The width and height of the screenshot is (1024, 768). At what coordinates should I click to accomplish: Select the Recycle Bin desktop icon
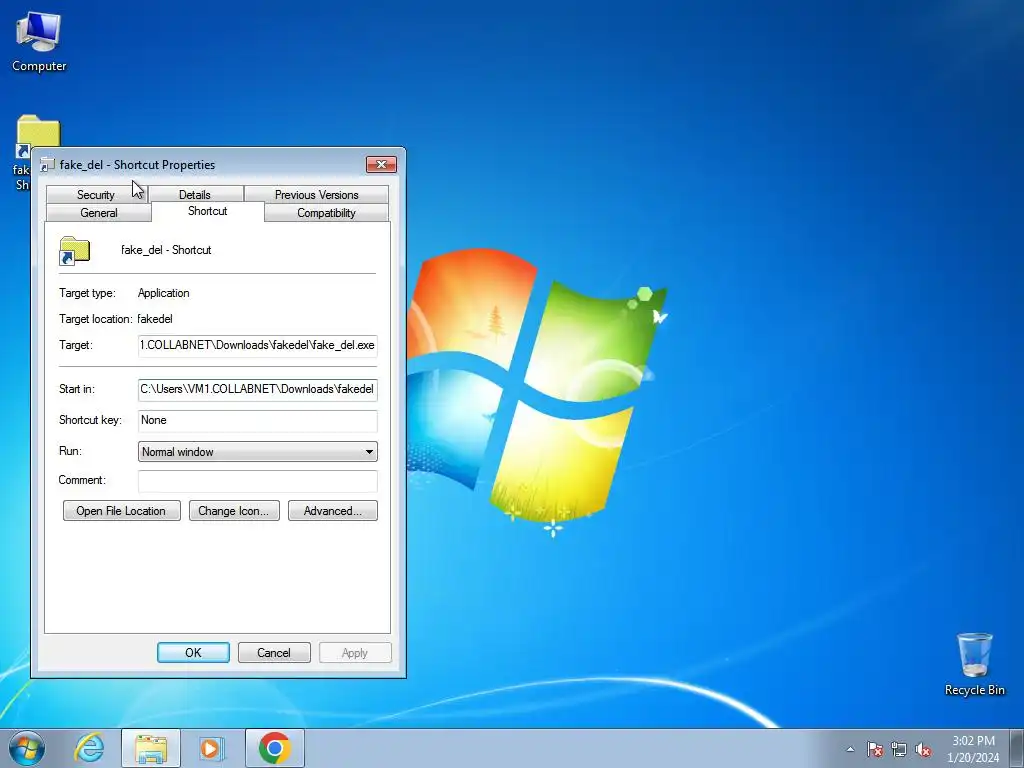[x=974, y=664]
